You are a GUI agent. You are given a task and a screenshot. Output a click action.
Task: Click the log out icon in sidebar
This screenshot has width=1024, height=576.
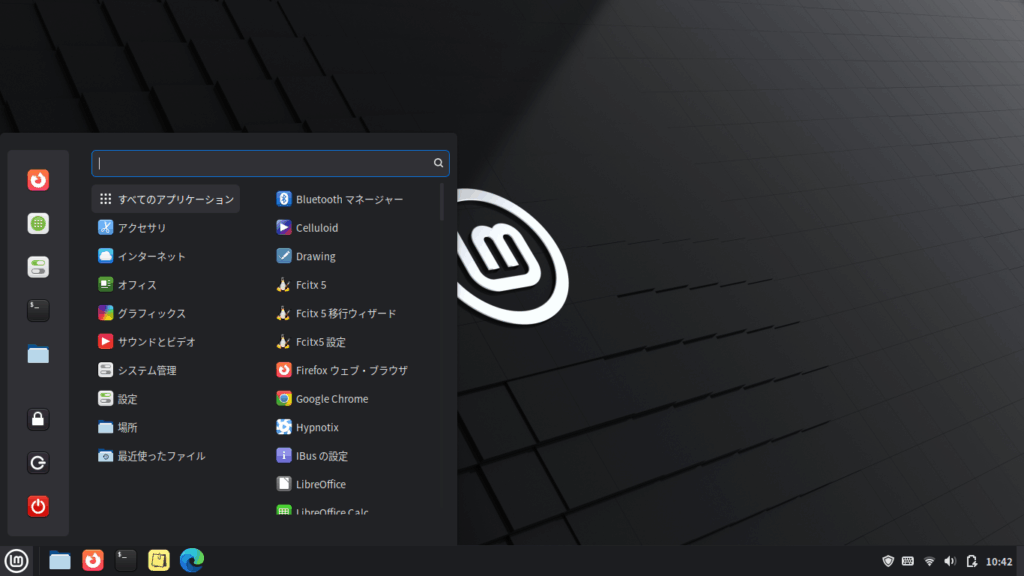[38, 463]
